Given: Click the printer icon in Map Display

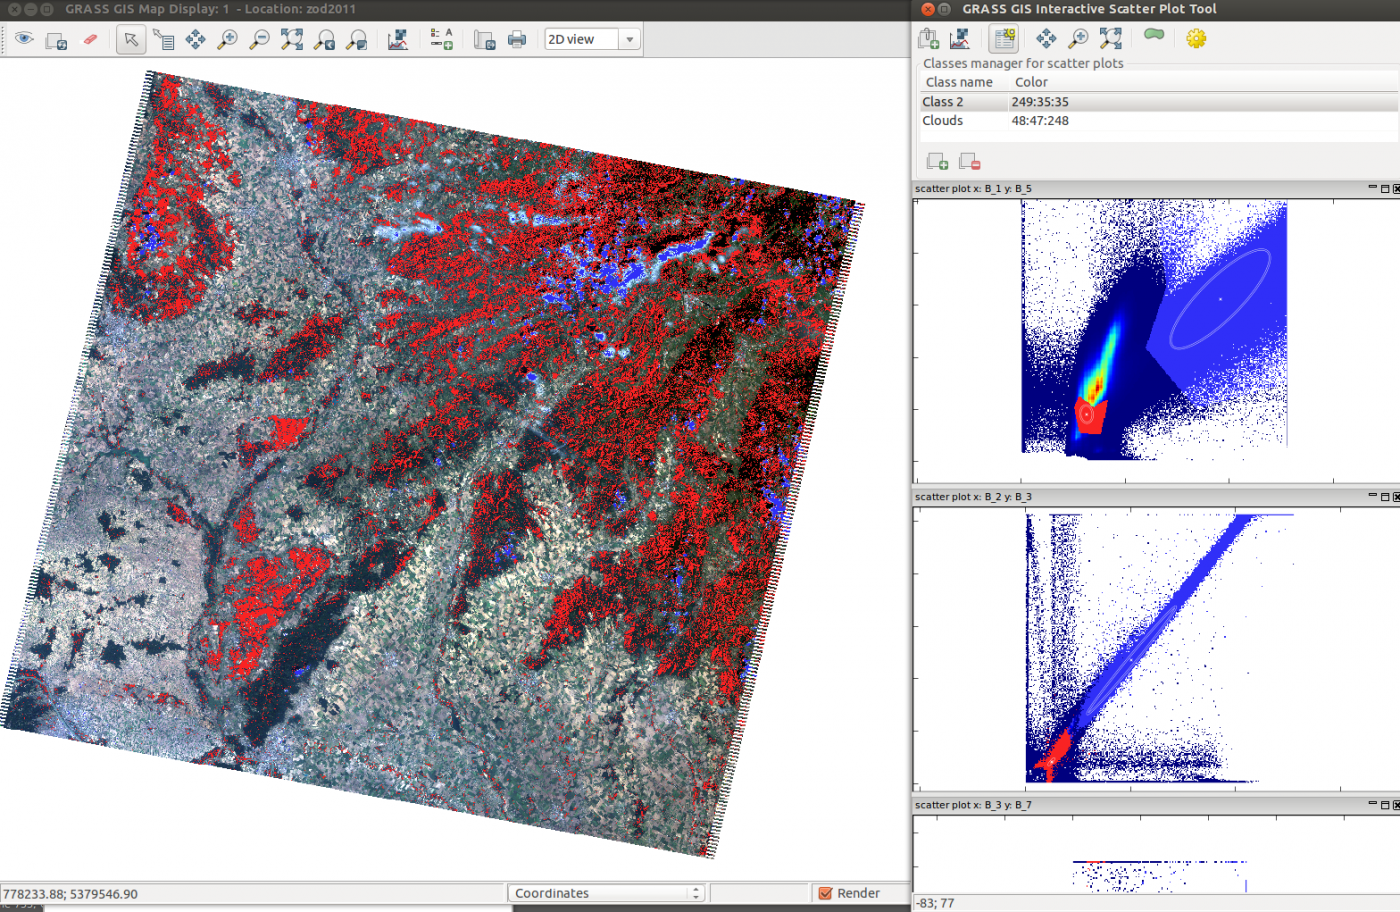Looking at the screenshot, I should (x=517, y=39).
